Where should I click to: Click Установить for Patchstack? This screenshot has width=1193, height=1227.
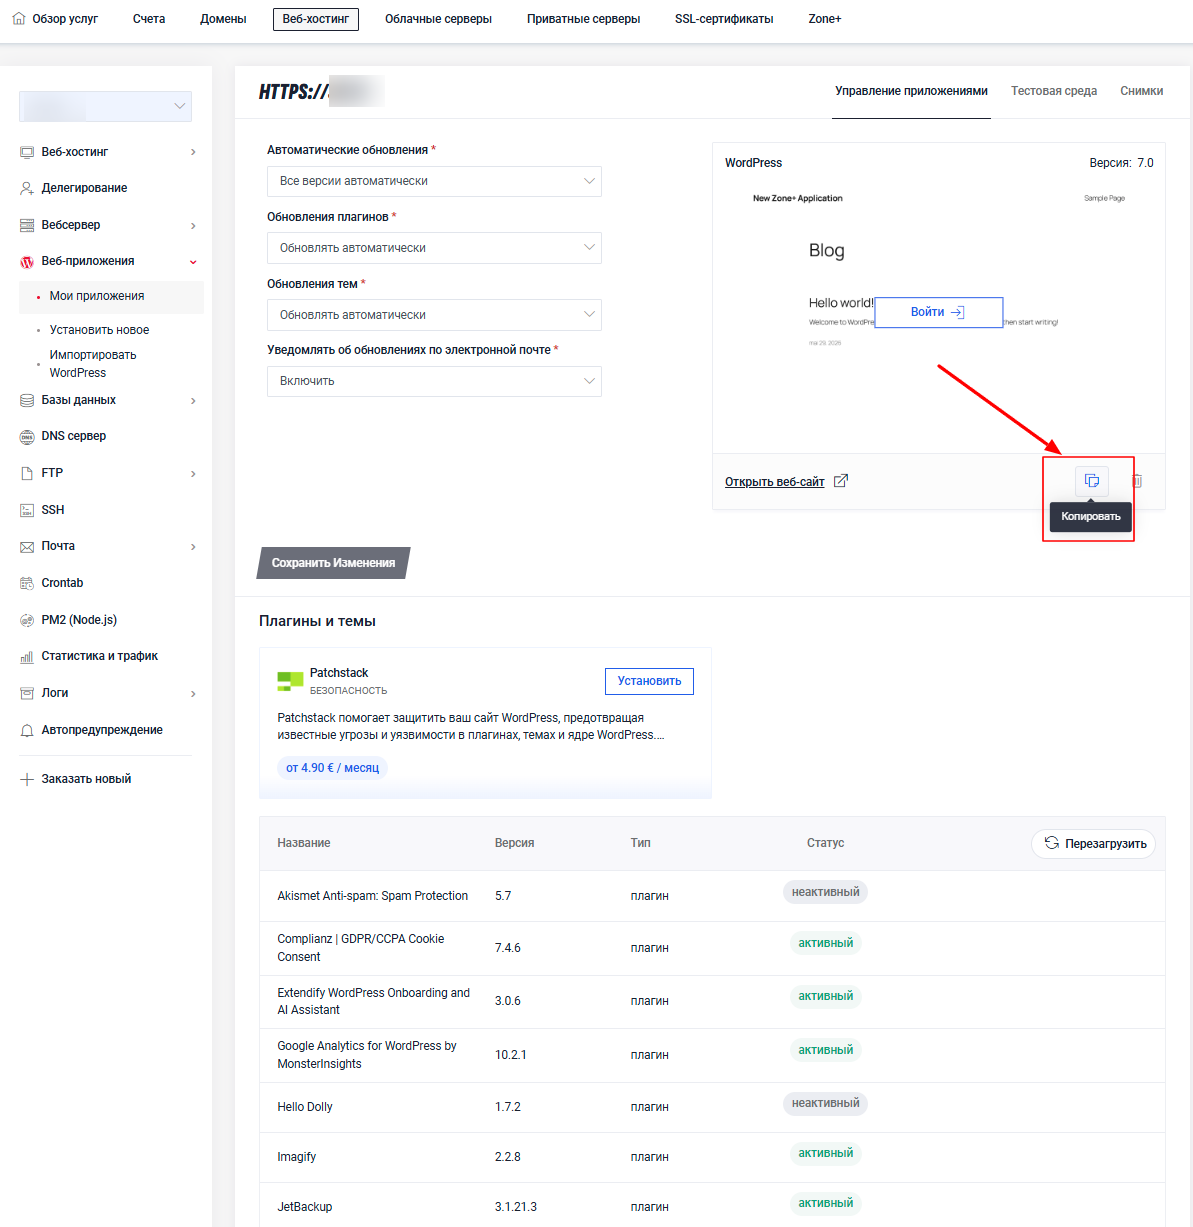pos(649,681)
